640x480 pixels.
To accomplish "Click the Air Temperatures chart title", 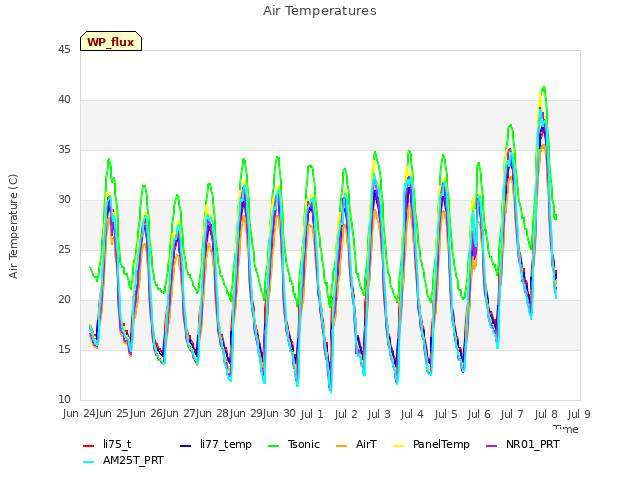I will click(320, 11).
